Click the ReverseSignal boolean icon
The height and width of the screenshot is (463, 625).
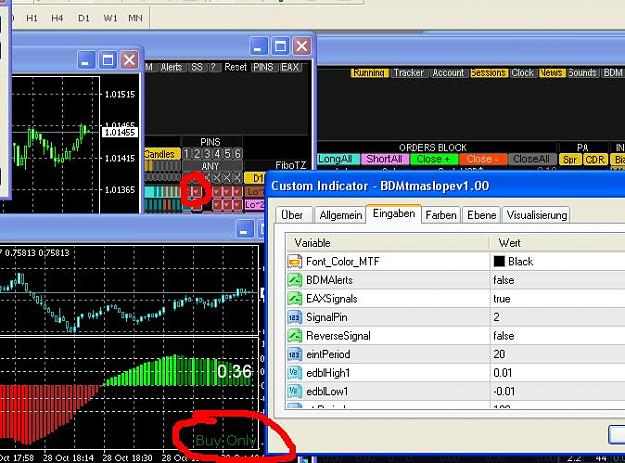coord(295,335)
